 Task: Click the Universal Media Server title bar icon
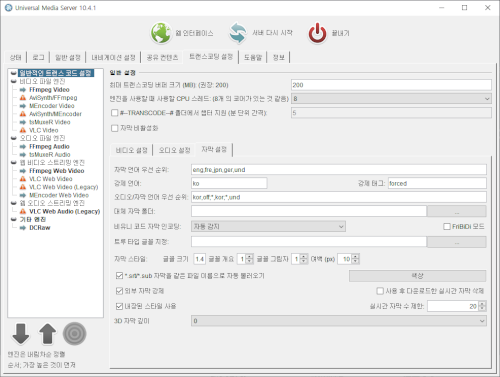[8, 7]
